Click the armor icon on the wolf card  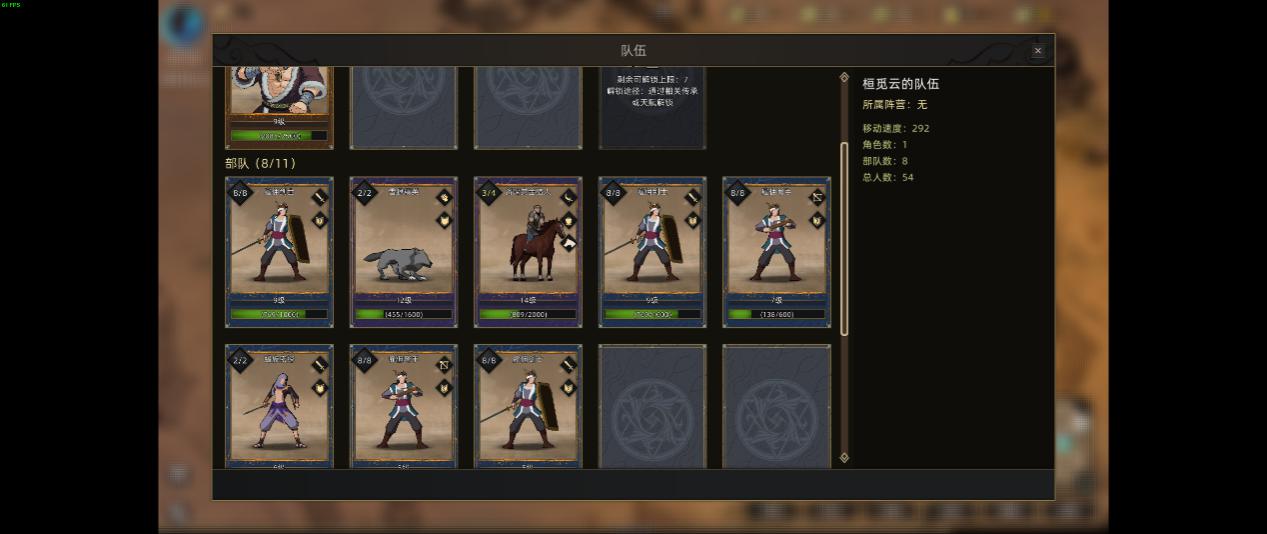click(x=444, y=220)
